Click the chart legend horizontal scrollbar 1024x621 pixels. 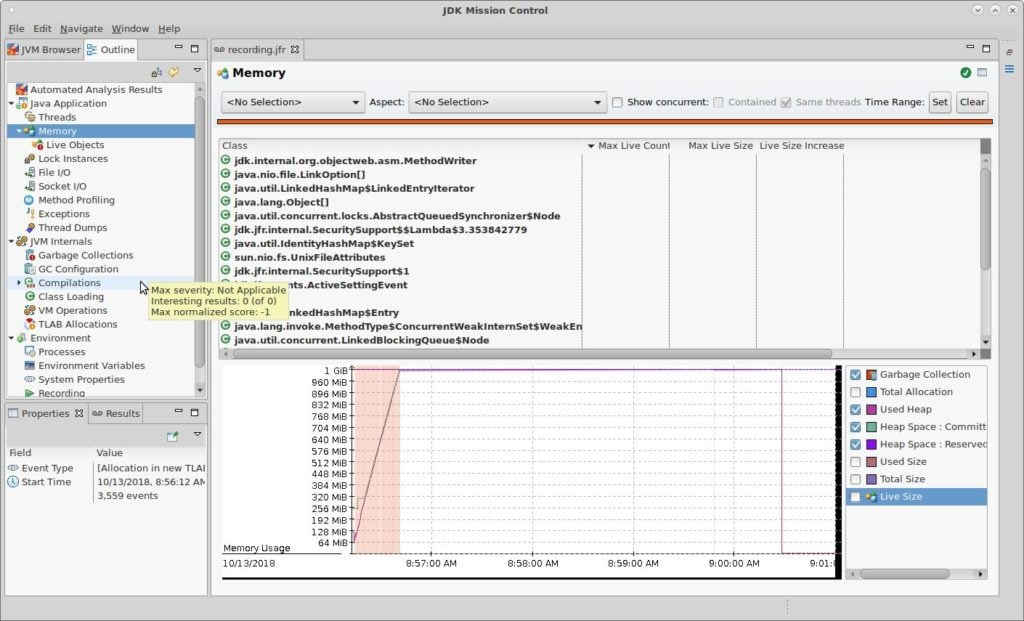tap(904, 574)
